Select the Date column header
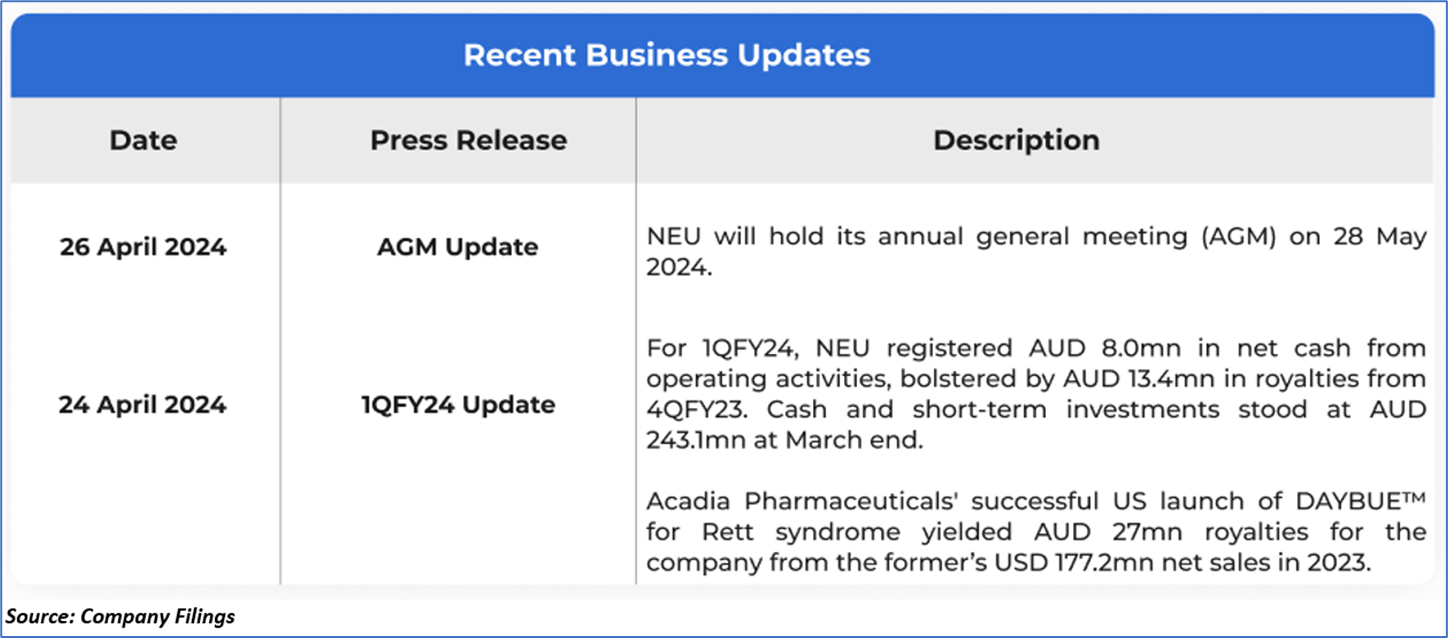This screenshot has height=638, width=1448. click(x=144, y=140)
